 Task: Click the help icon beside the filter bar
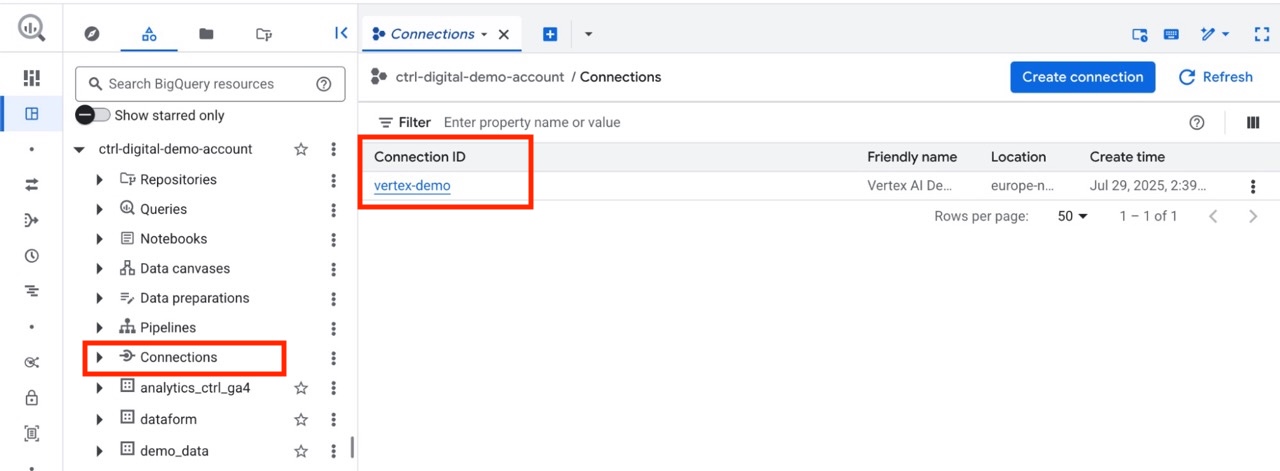[1197, 123]
